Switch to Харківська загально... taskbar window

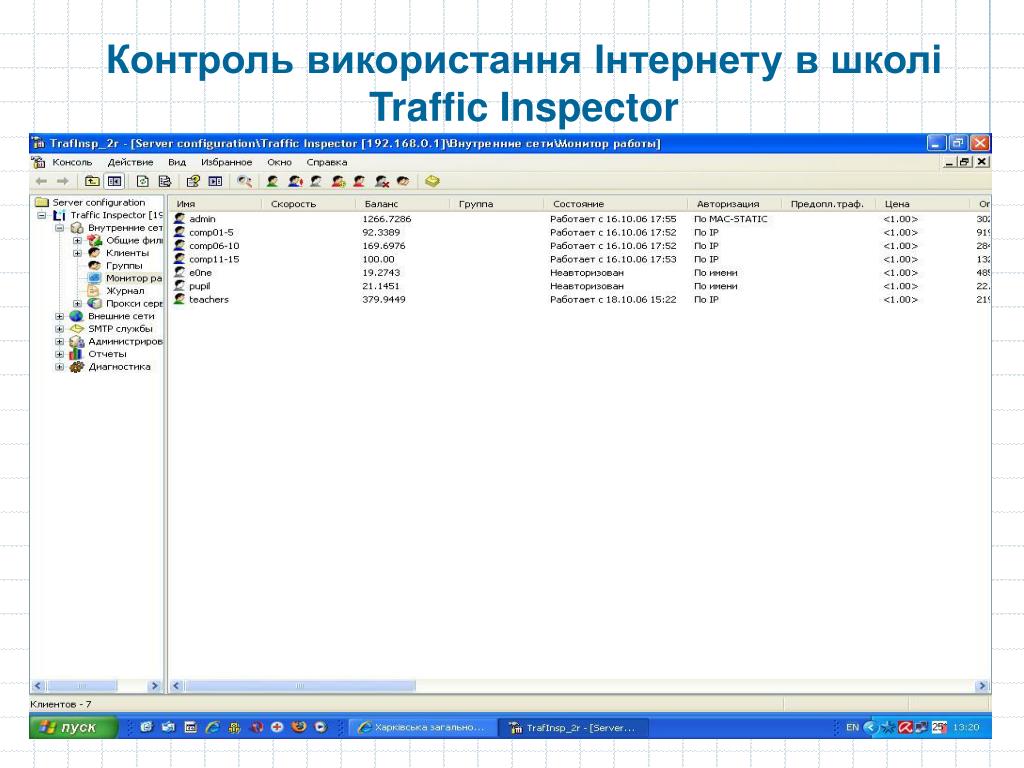point(421,727)
